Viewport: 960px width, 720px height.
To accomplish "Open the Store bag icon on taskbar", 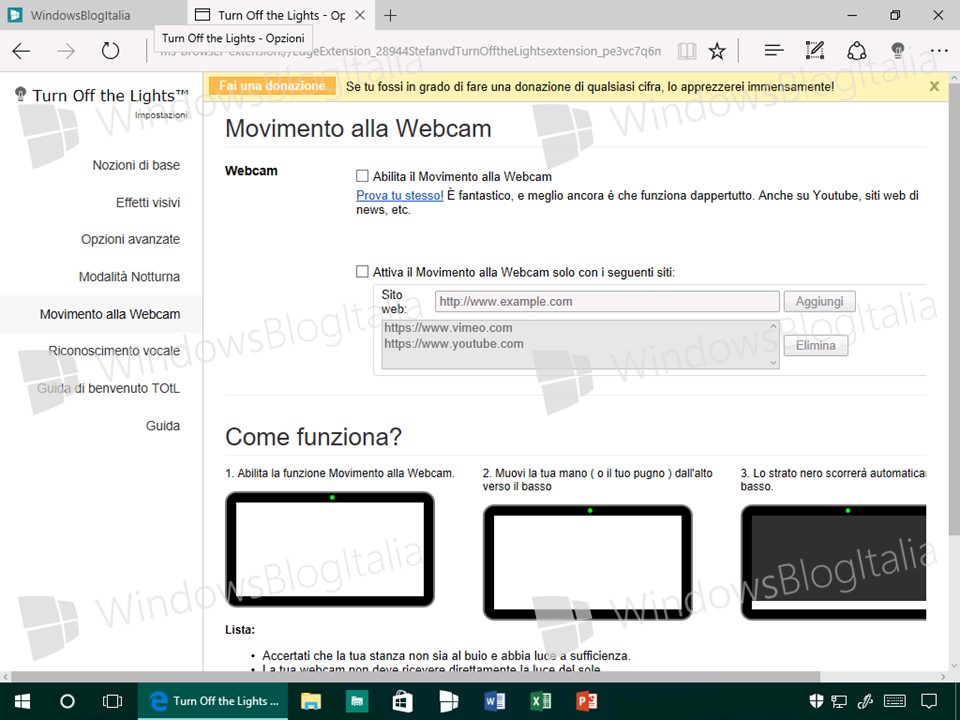I will 402,701.
